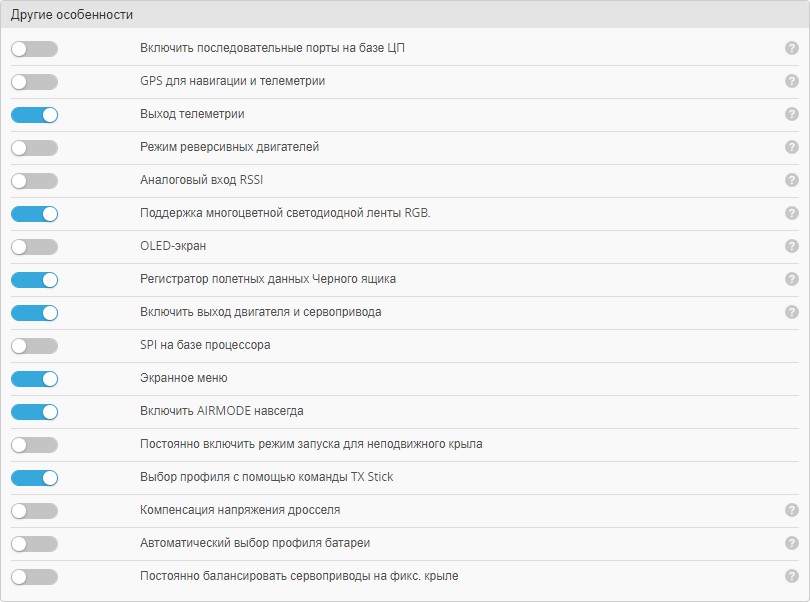Open help for Аналоговый вход RSSI
The width and height of the screenshot is (810, 602).
click(791, 180)
